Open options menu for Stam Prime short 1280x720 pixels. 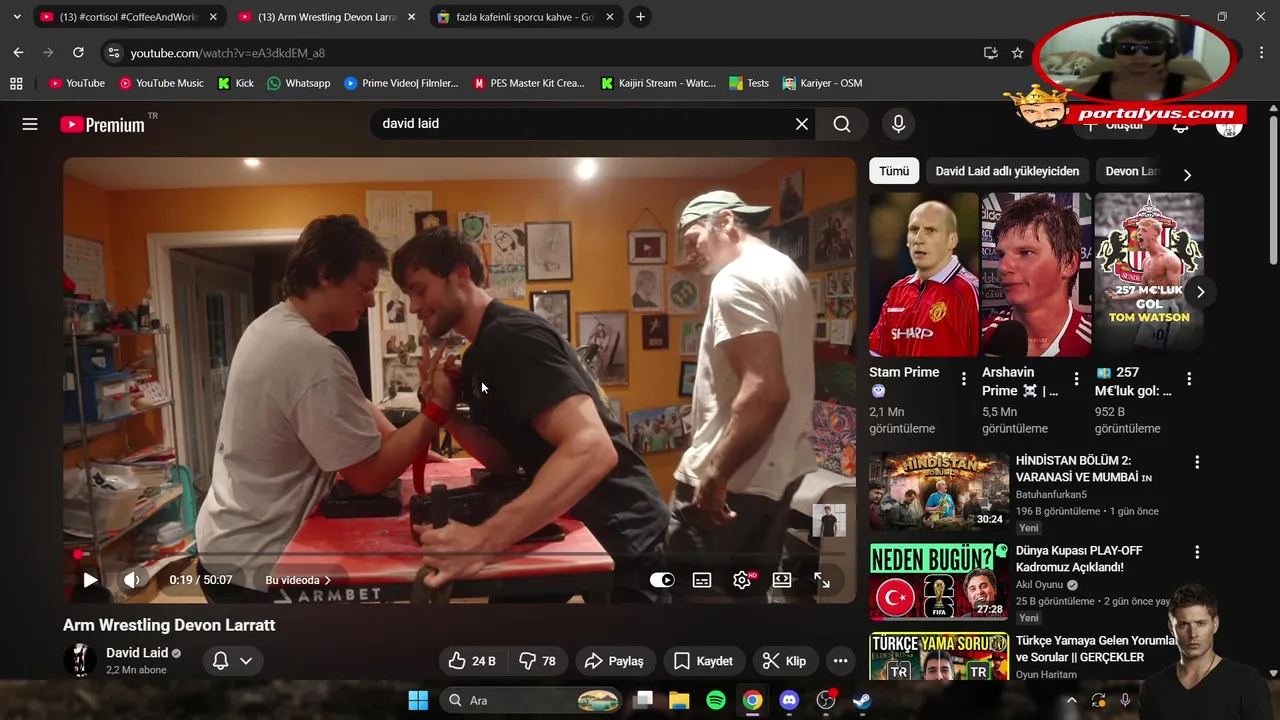964,379
